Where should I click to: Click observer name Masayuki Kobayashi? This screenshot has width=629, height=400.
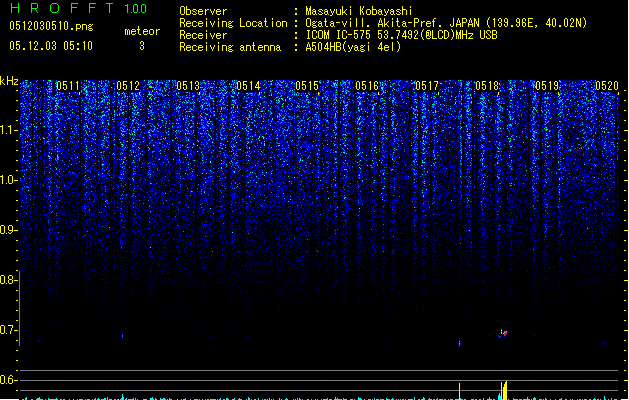(x=359, y=11)
